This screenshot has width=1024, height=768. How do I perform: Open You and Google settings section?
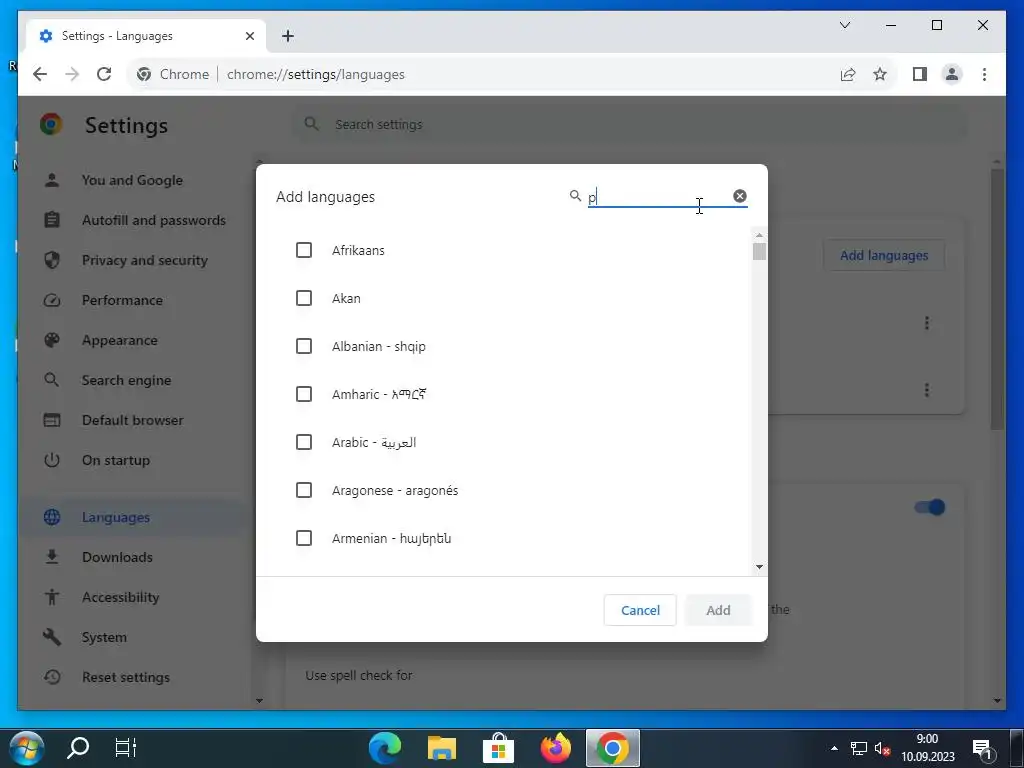[x=132, y=180]
